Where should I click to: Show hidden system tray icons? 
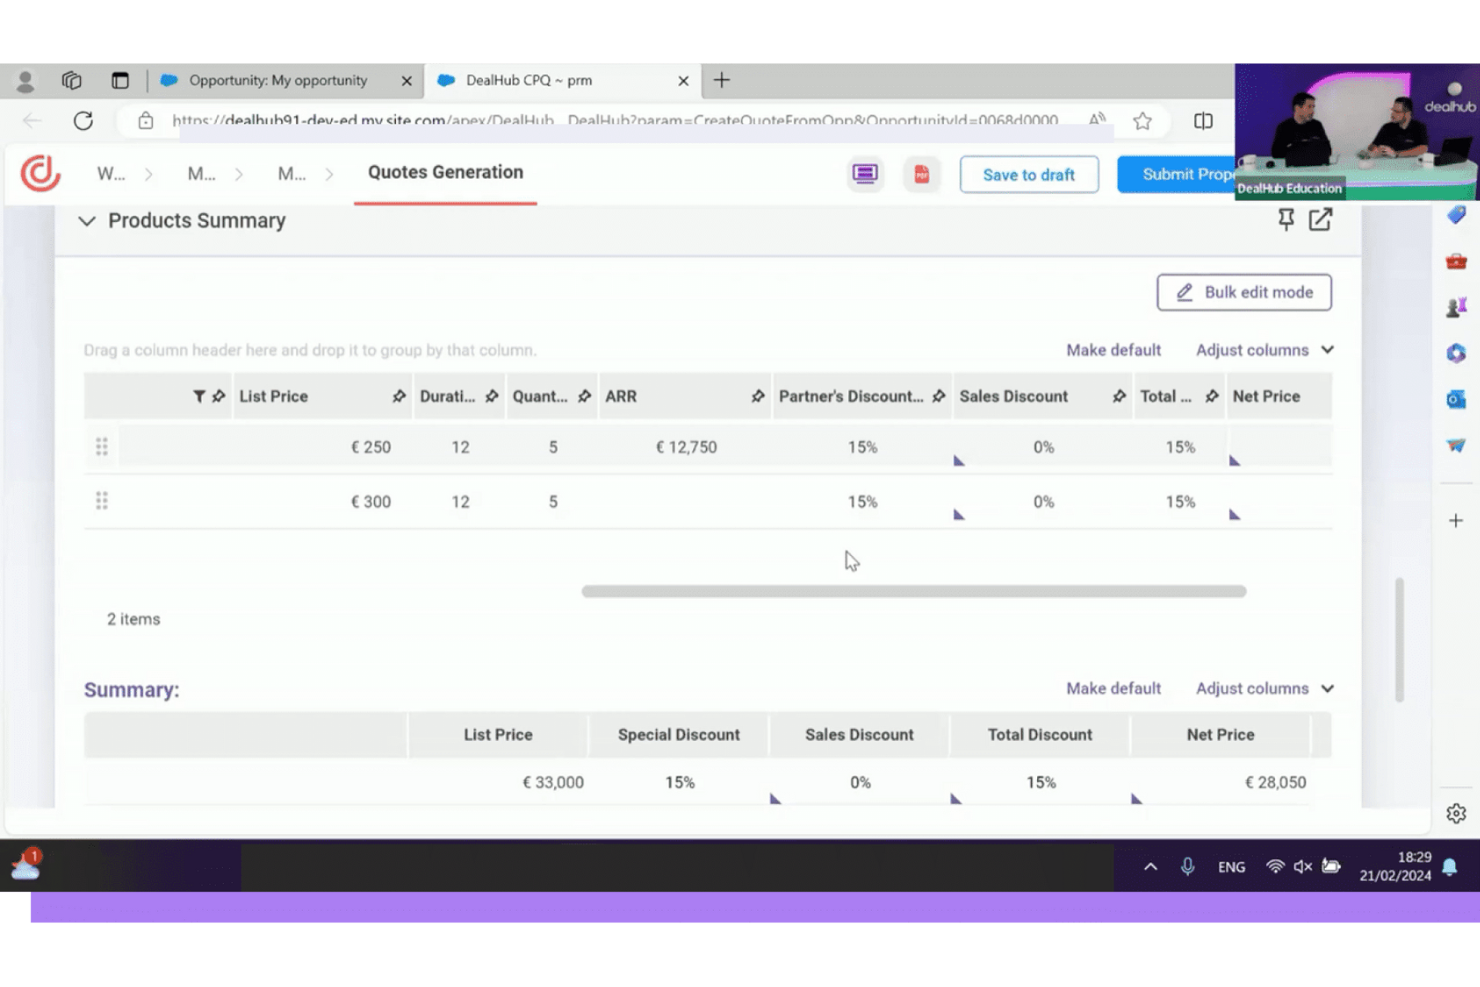point(1150,867)
